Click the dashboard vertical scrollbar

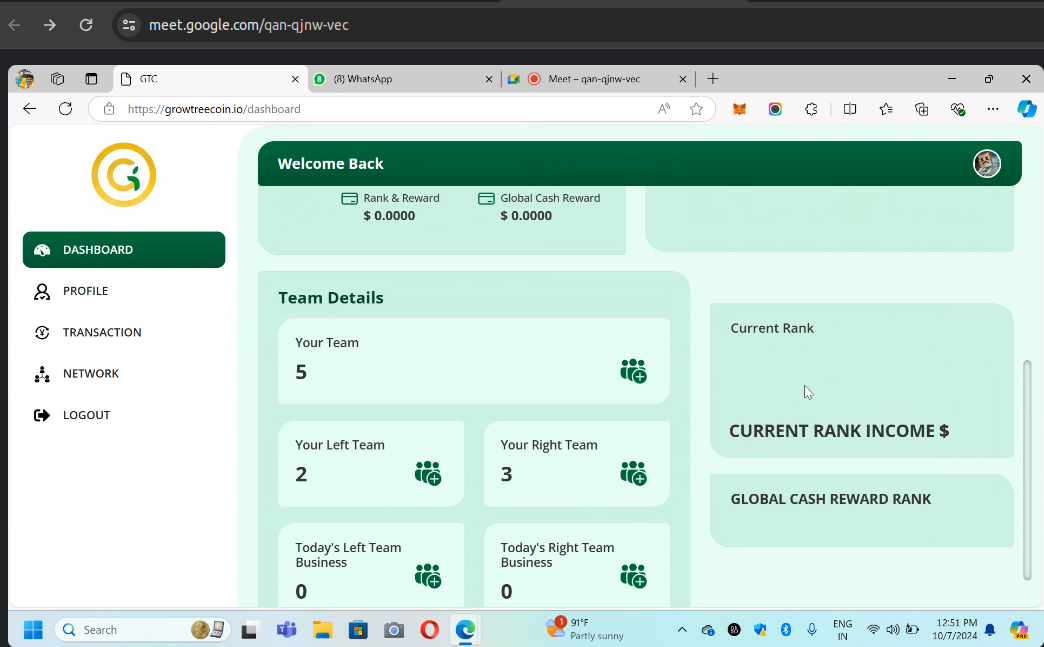coord(1027,470)
